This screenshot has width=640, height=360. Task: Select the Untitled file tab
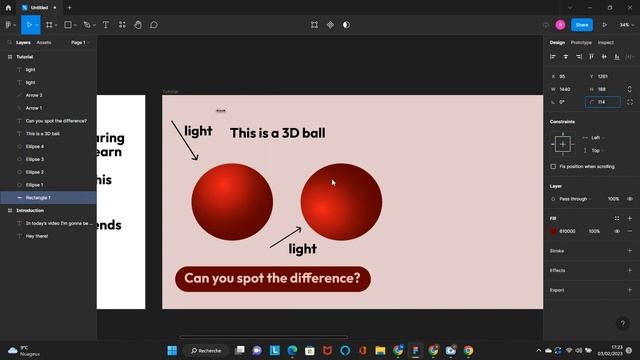(x=38, y=7)
